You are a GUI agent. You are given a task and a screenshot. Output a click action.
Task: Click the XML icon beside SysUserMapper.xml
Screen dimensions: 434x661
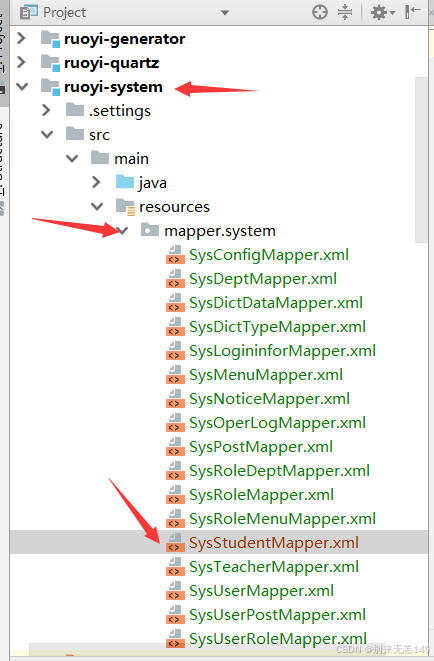[175, 591]
